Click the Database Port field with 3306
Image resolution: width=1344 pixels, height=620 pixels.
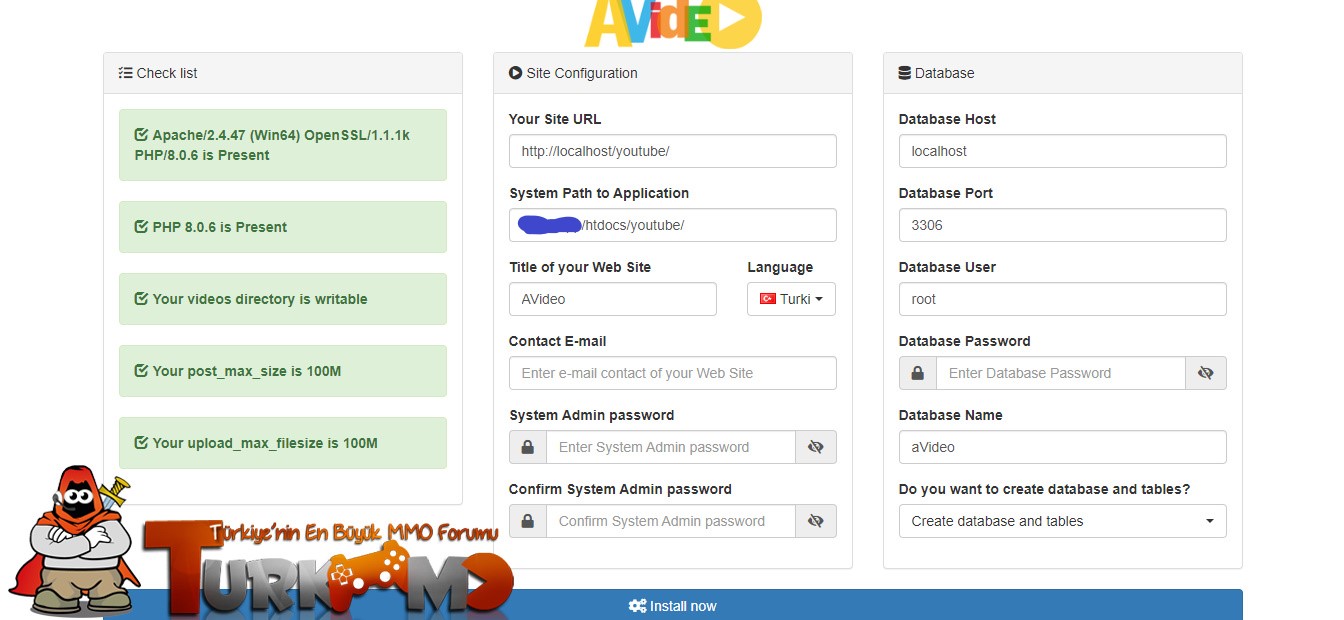(x=1063, y=225)
